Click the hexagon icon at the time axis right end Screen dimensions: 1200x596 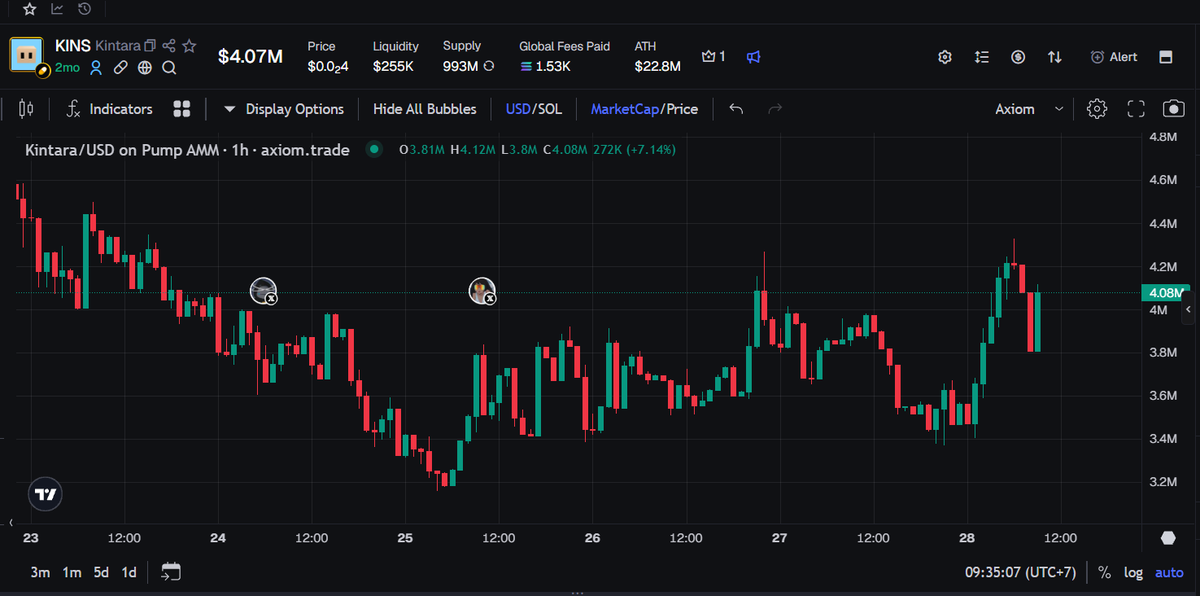click(x=1168, y=538)
